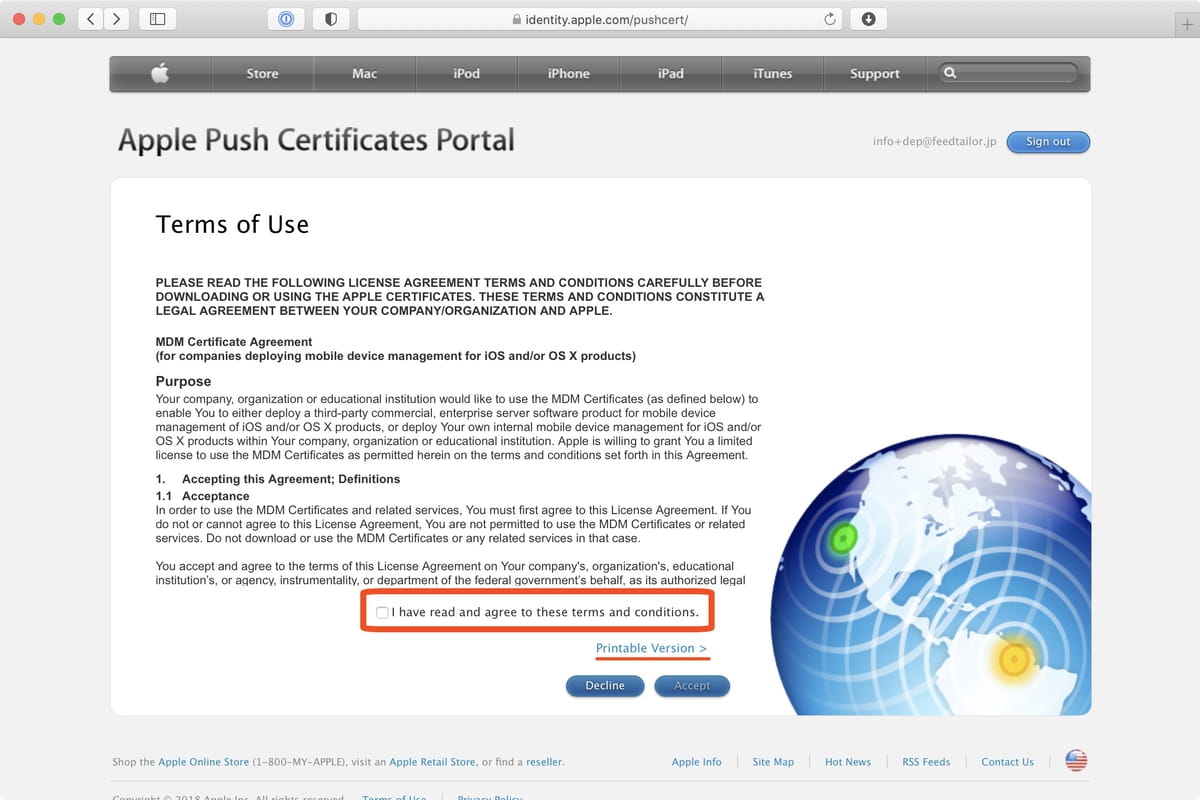Image resolution: width=1200 pixels, height=800 pixels.
Task: Open the Site Map footer link
Action: pos(773,762)
